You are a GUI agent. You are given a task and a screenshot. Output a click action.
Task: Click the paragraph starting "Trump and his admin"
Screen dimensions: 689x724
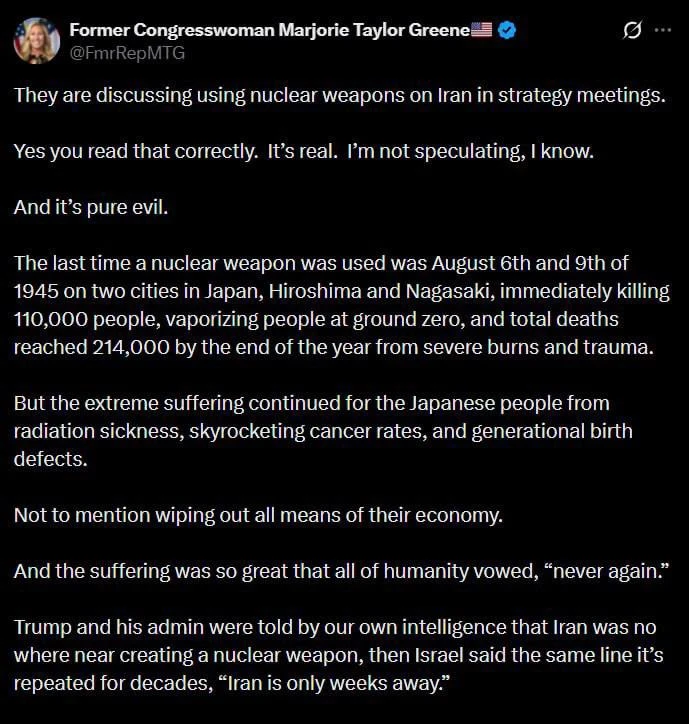(338, 655)
